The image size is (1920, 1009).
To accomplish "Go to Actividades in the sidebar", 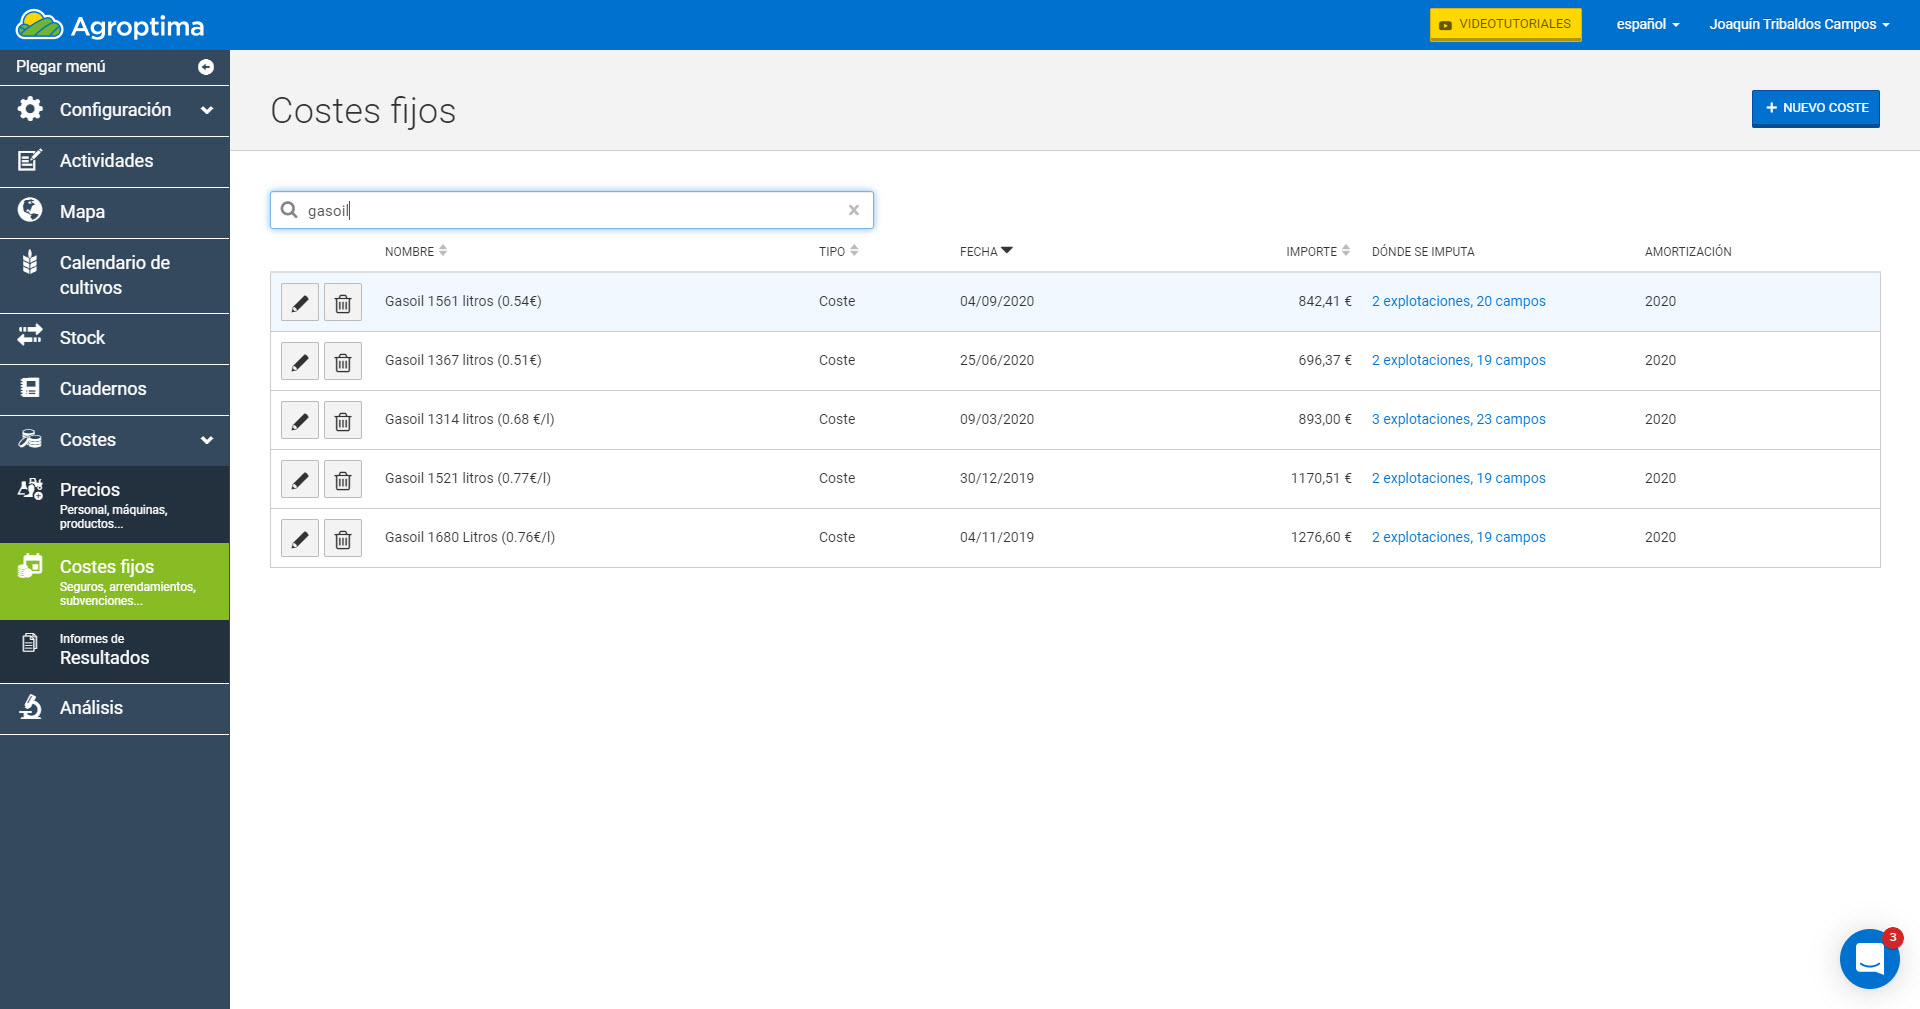I will [x=106, y=161].
